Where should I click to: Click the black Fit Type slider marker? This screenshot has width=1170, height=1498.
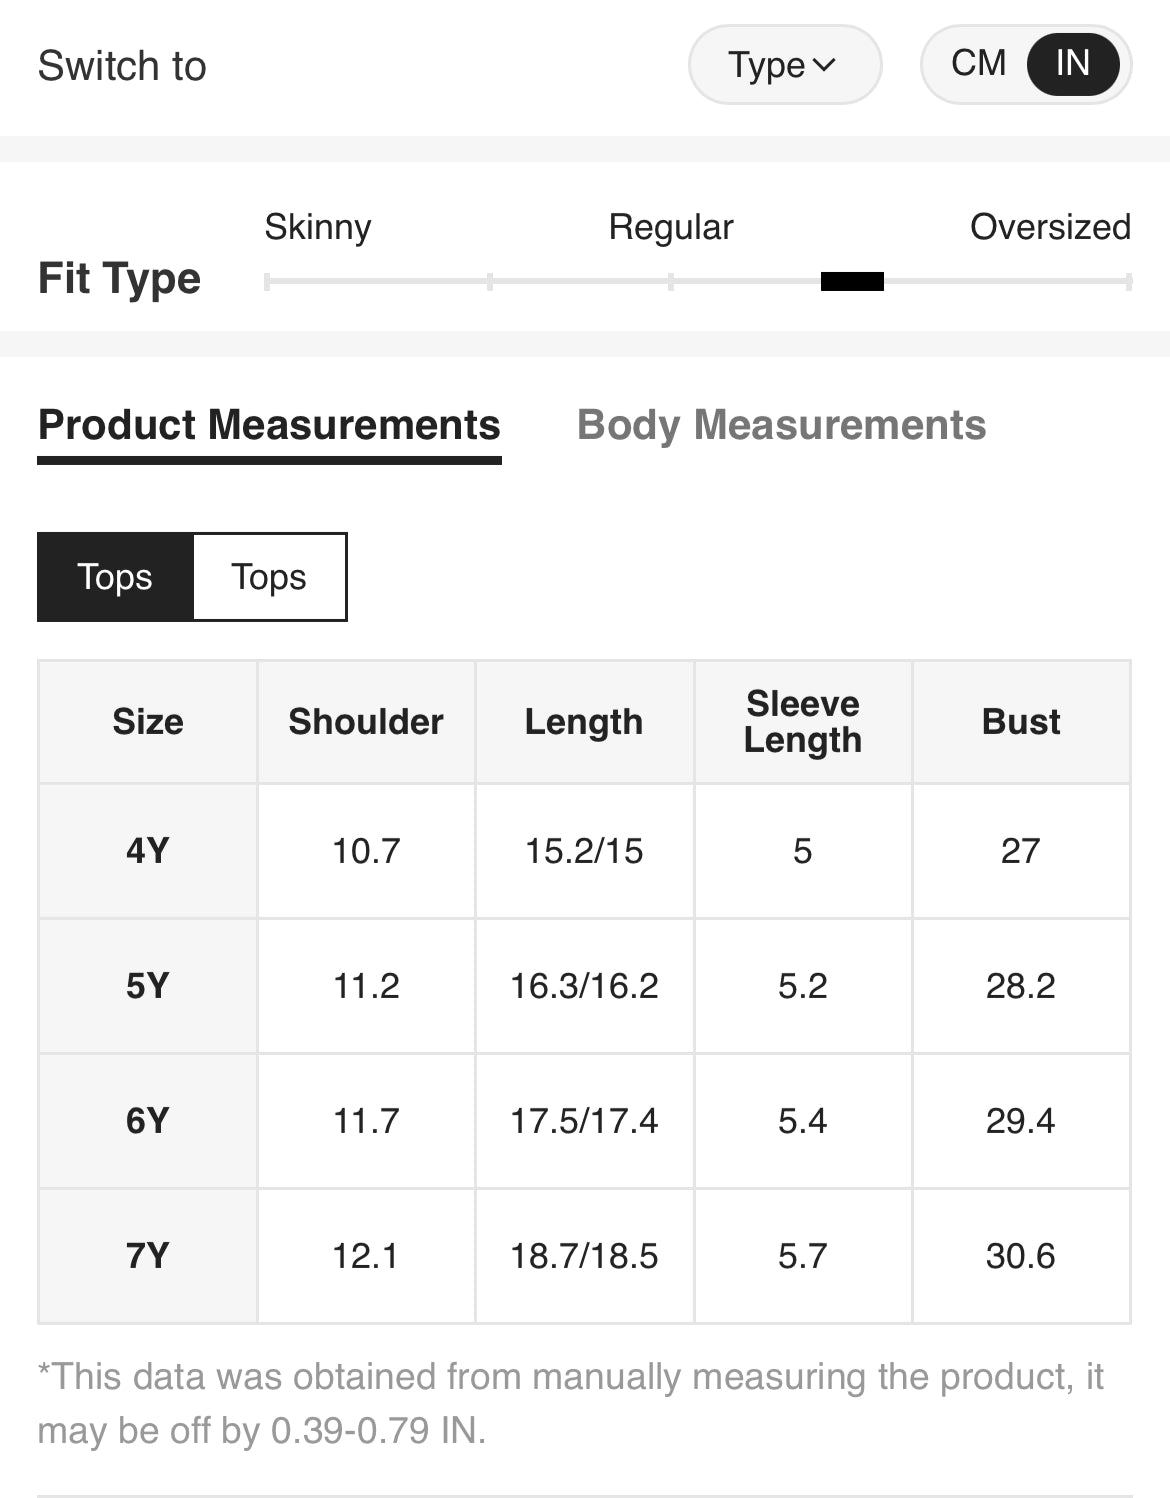pyautogui.click(x=852, y=282)
